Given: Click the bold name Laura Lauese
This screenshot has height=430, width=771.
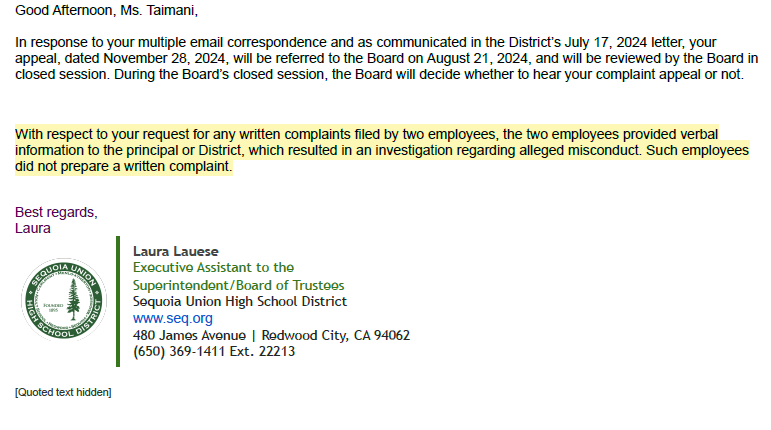Looking at the screenshot, I should pos(175,251).
